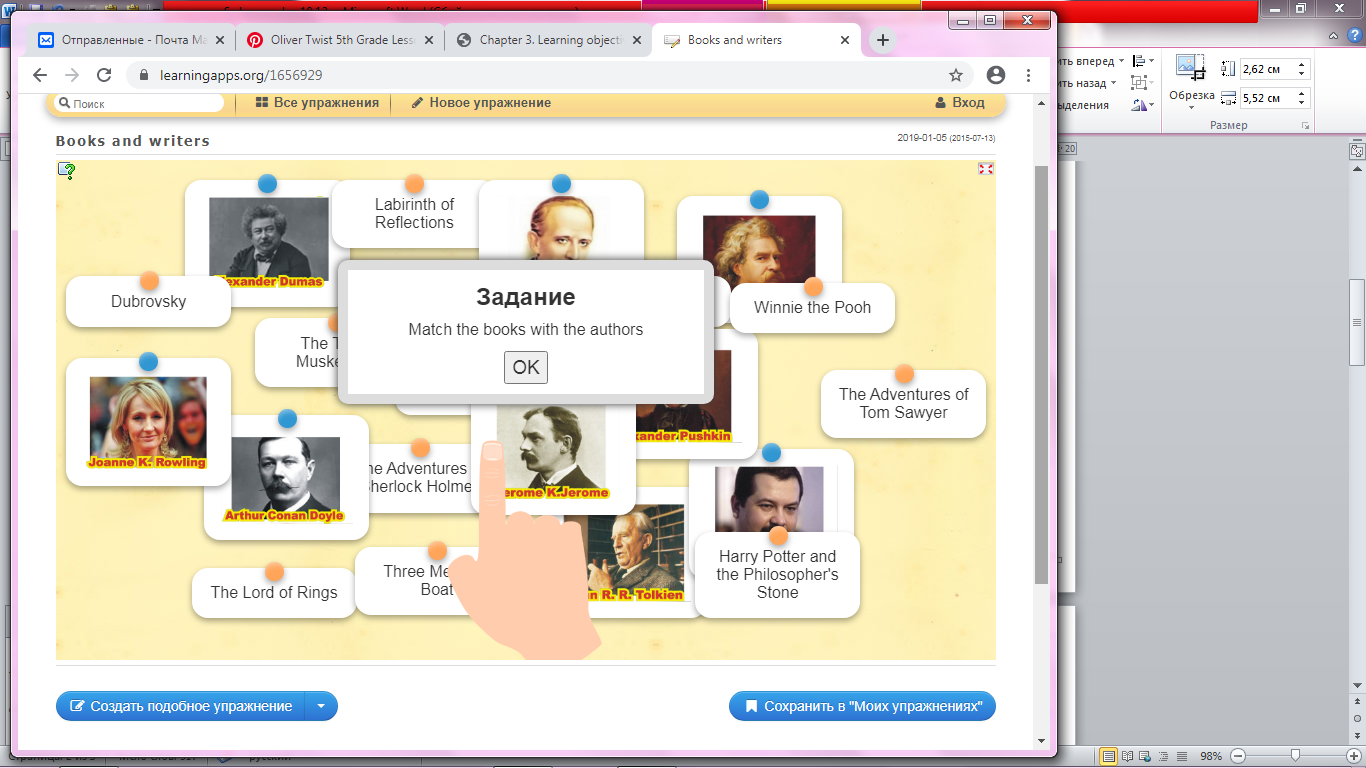Open Word's rotate objects dropdown
1366x768 pixels.
coord(1141,105)
